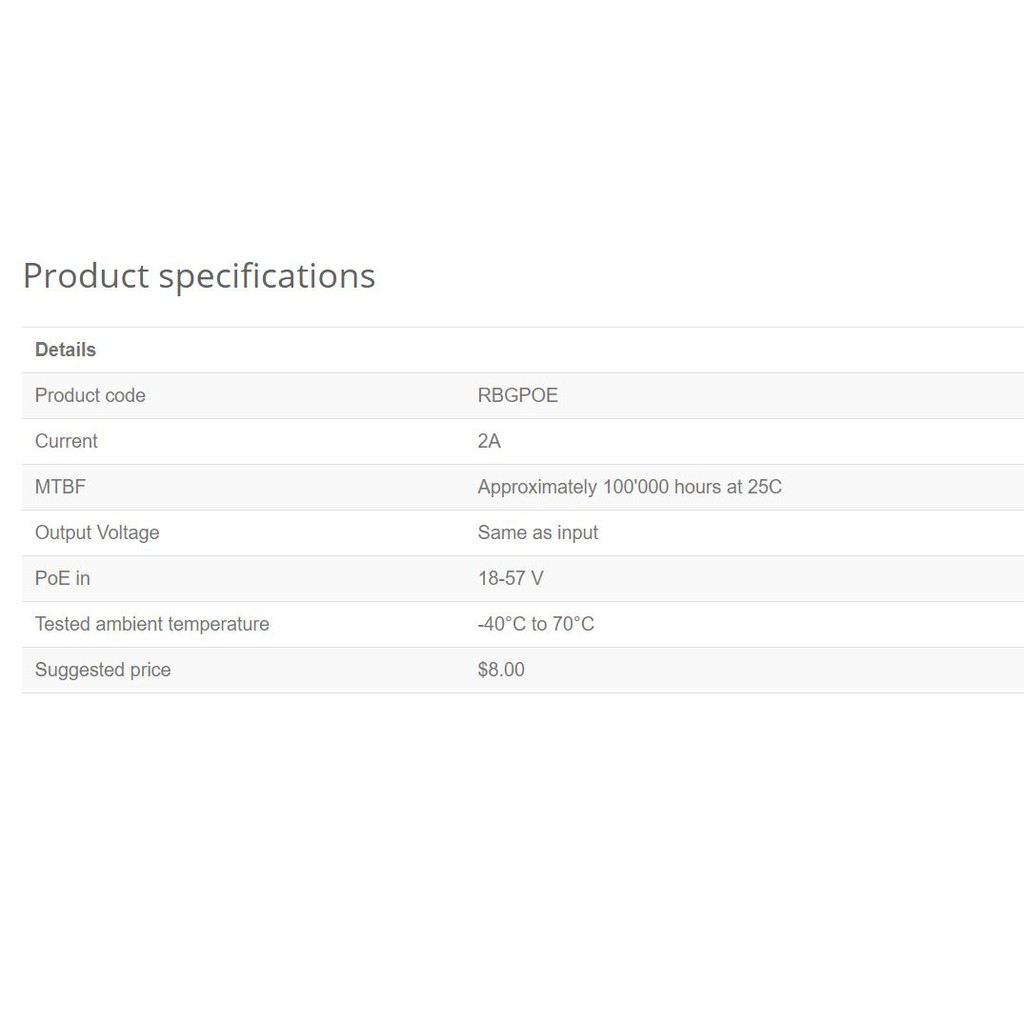Select the Tested ambient temperature label
The width and height of the screenshot is (1024, 1024).
152,624
